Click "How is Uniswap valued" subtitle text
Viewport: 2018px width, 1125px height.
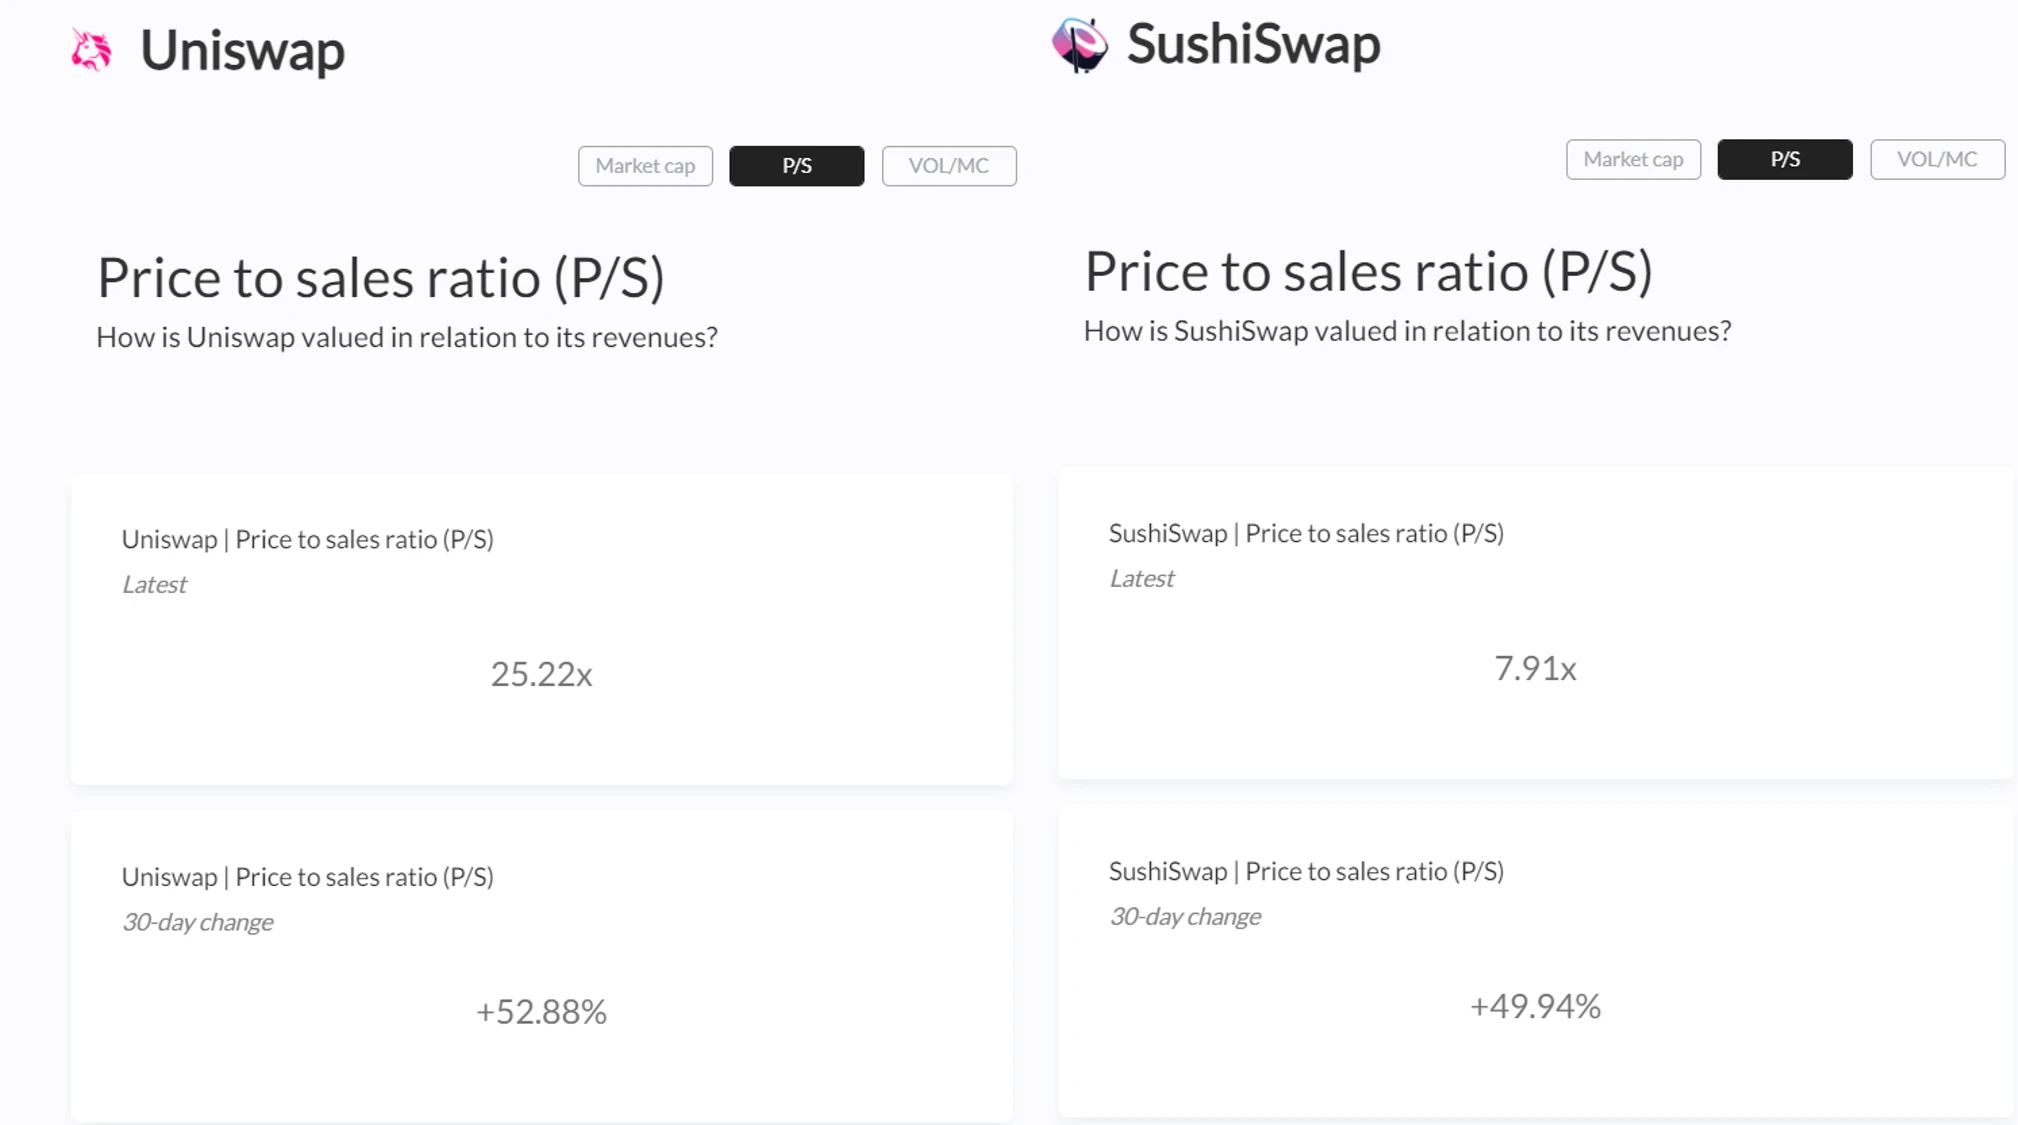point(406,337)
